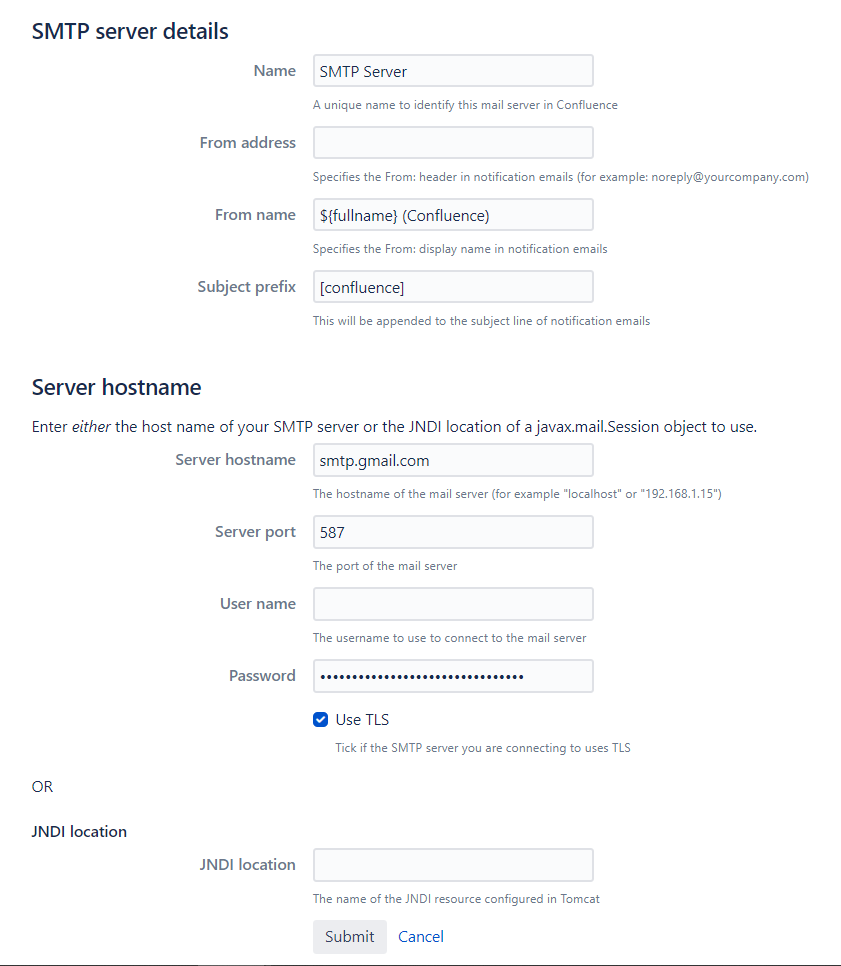841x966 pixels.
Task: Select the From name text box
Action: (x=452, y=214)
